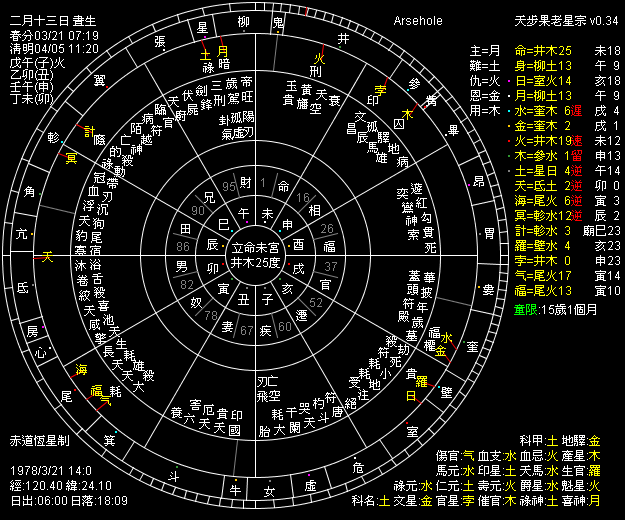Select the yellow 天 marker at left edge

coord(46,257)
